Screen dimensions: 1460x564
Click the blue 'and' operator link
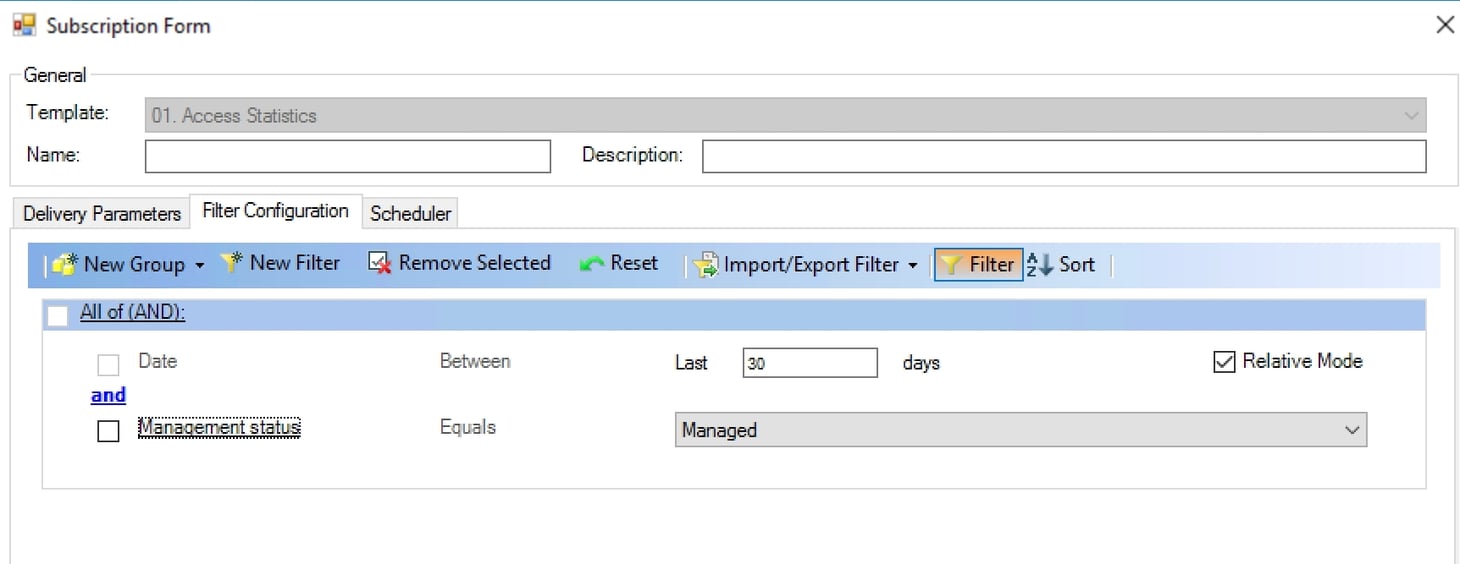pyautogui.click(x=108, y=396)
